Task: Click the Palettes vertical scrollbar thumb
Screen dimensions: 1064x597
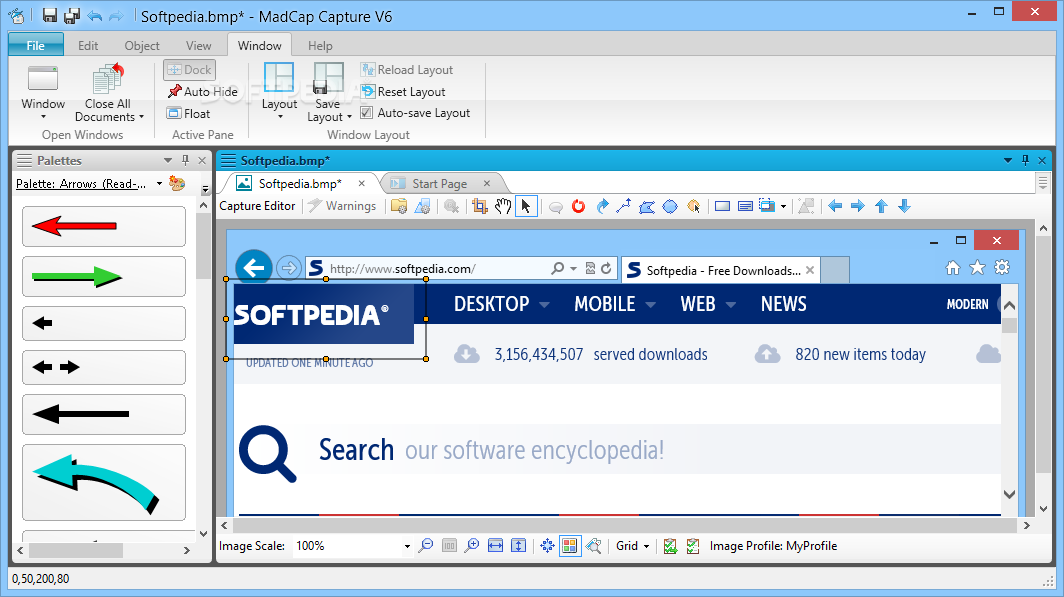Action: [x=203, y=246]
